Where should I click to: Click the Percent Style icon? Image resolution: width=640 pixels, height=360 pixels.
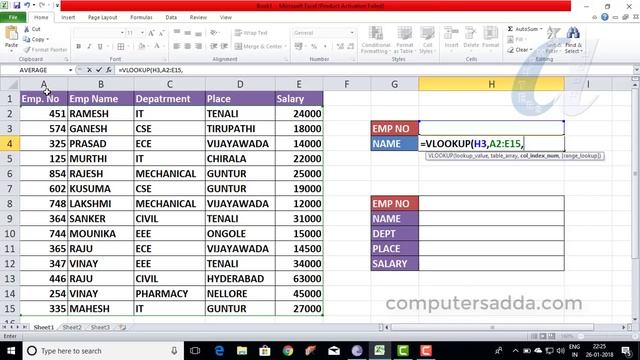point(314,46)
